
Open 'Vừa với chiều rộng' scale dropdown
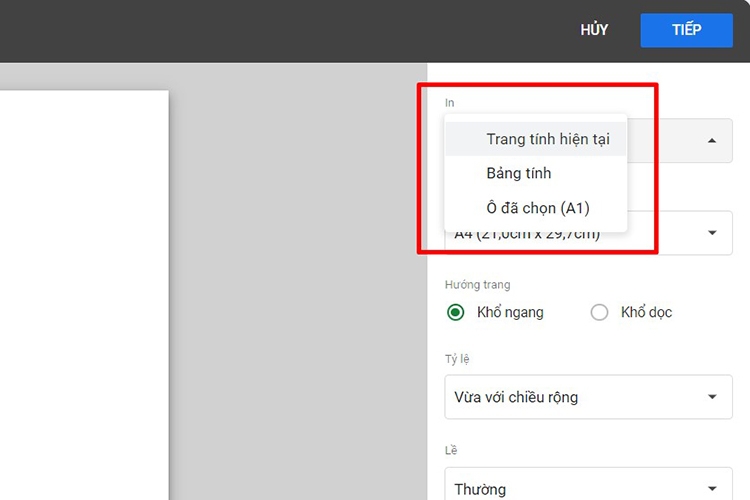pos(588,397)
